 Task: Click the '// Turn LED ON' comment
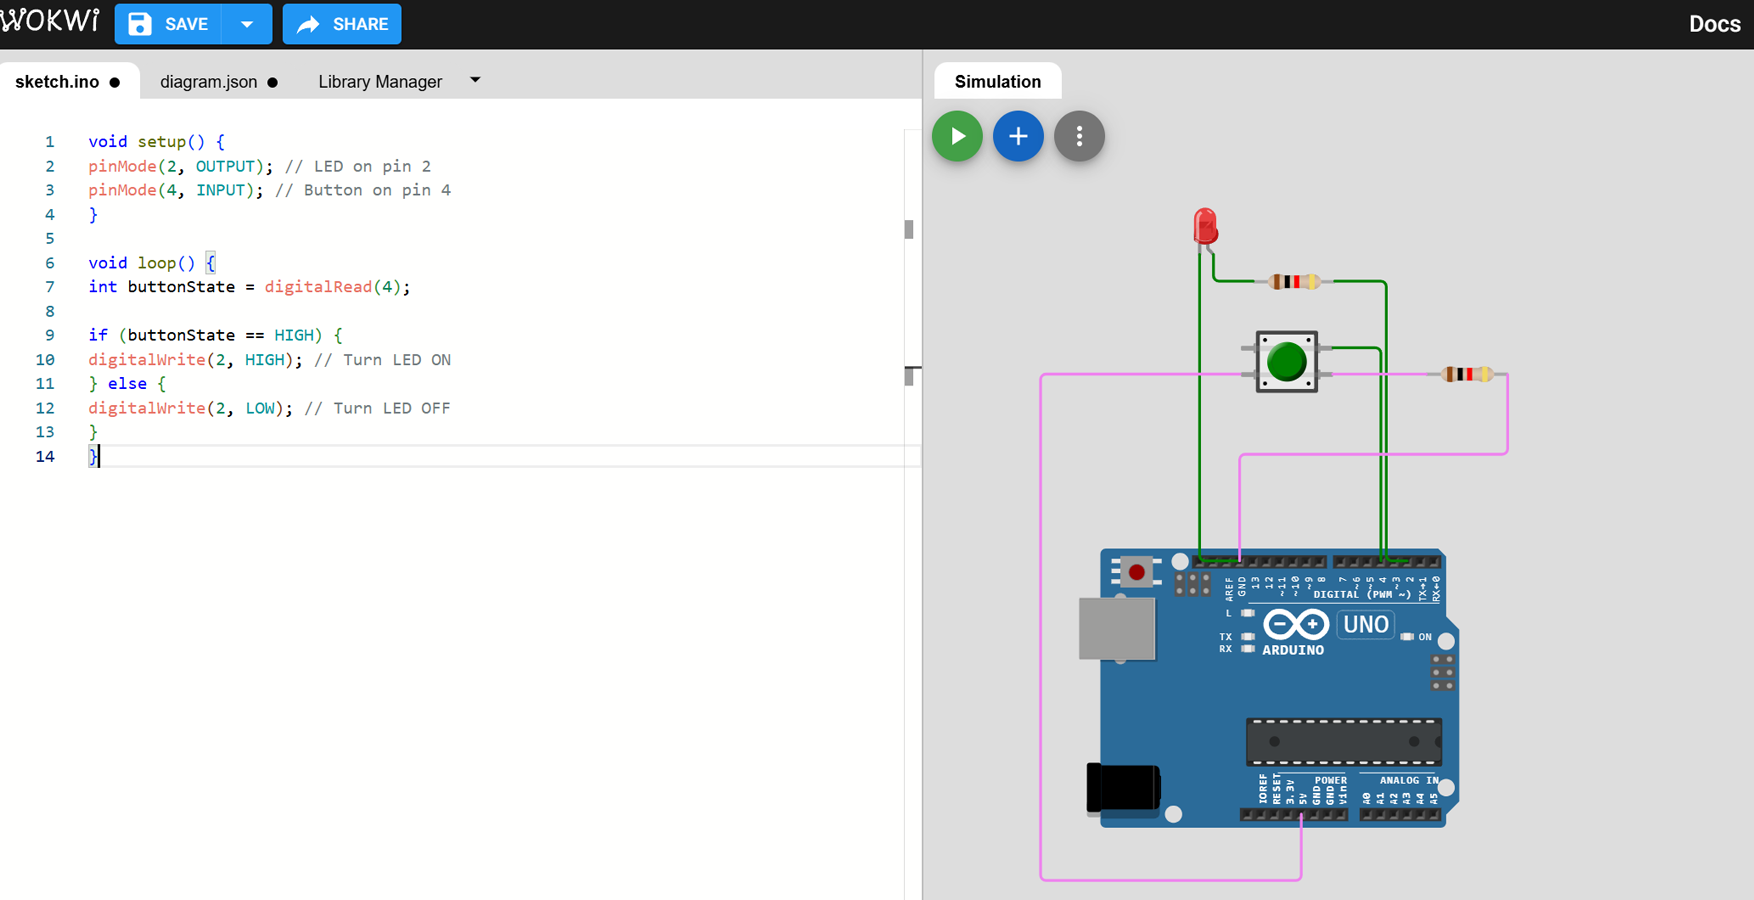click(382, 360)
